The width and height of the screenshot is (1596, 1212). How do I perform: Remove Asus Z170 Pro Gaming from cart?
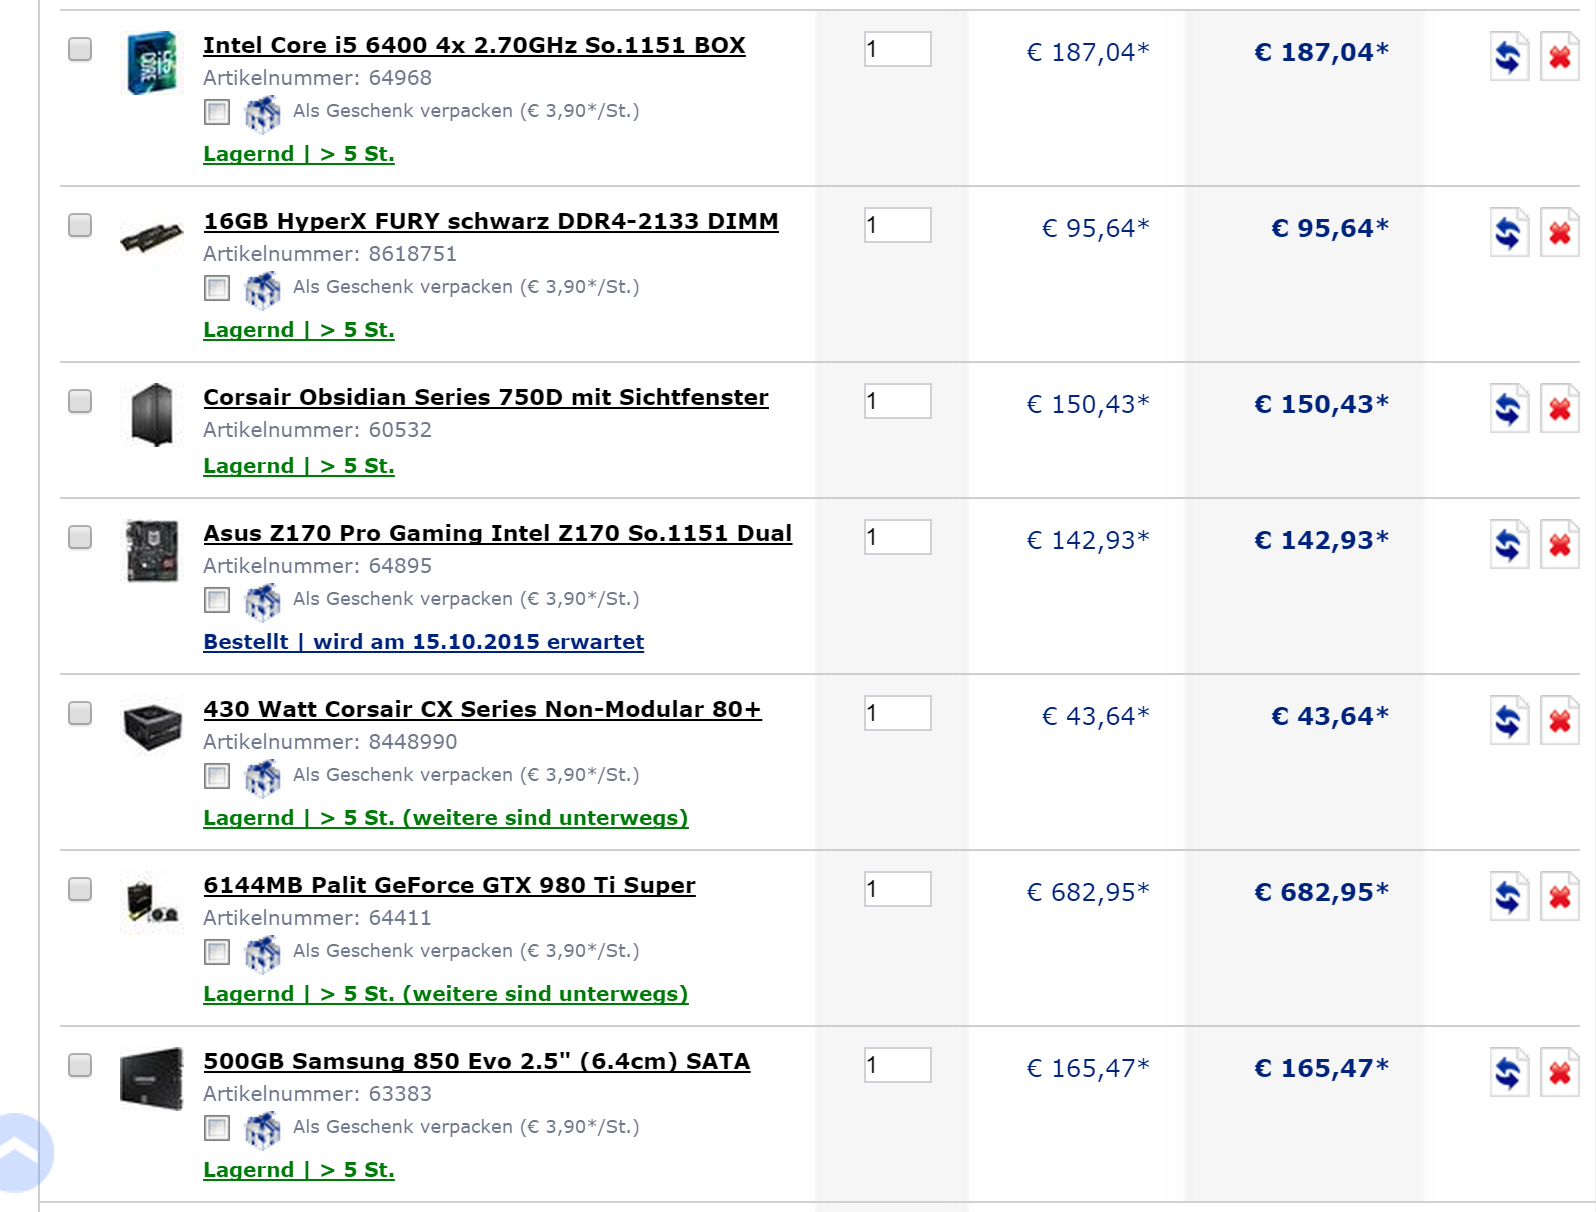click(x=1559, y=544)
